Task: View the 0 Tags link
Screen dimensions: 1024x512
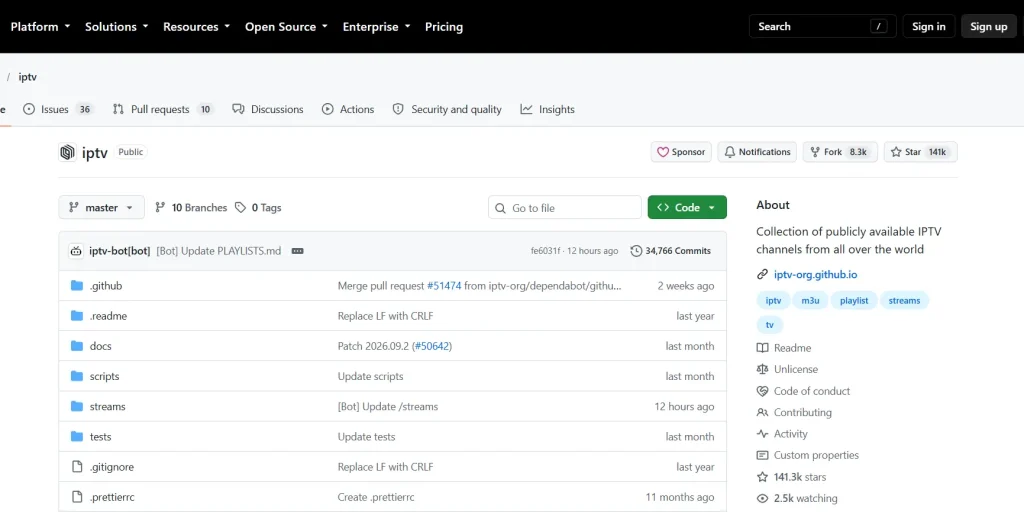Action: coord(258,208)
